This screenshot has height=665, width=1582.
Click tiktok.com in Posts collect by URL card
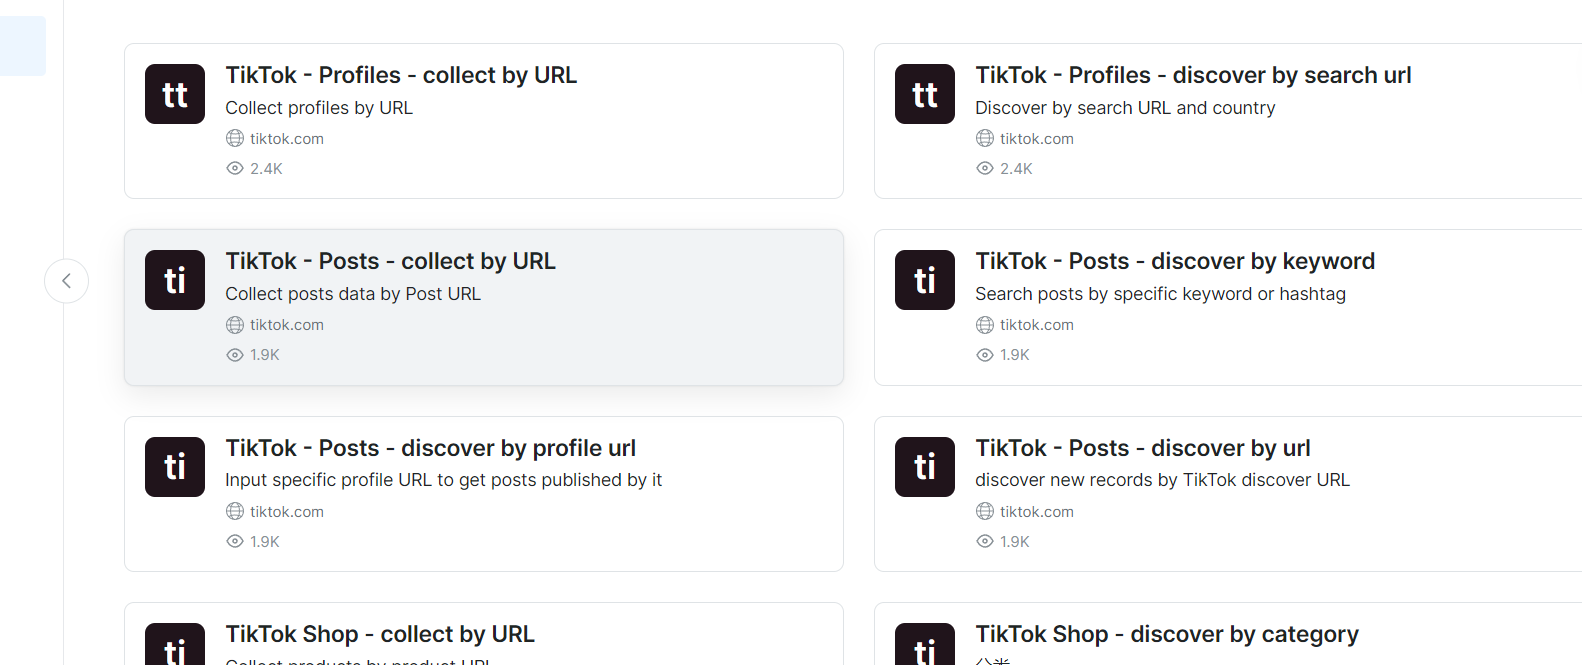[x=287, y=325]
